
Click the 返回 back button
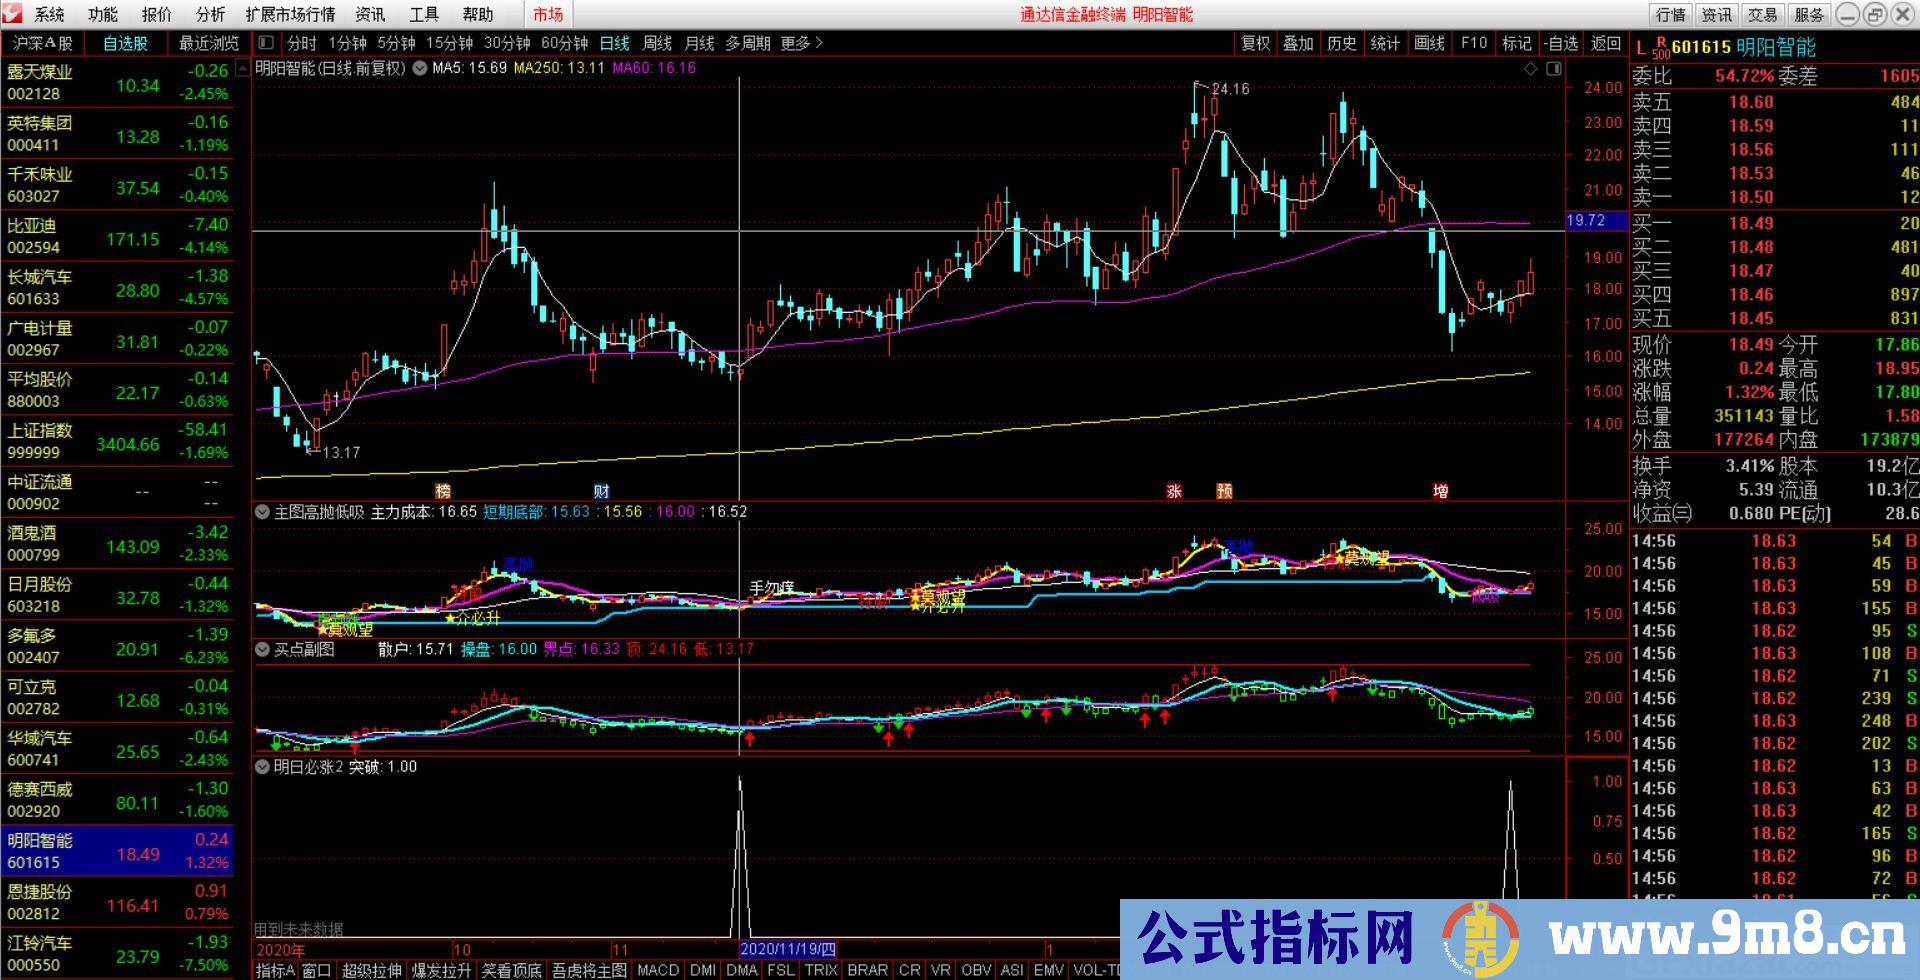1606,43
